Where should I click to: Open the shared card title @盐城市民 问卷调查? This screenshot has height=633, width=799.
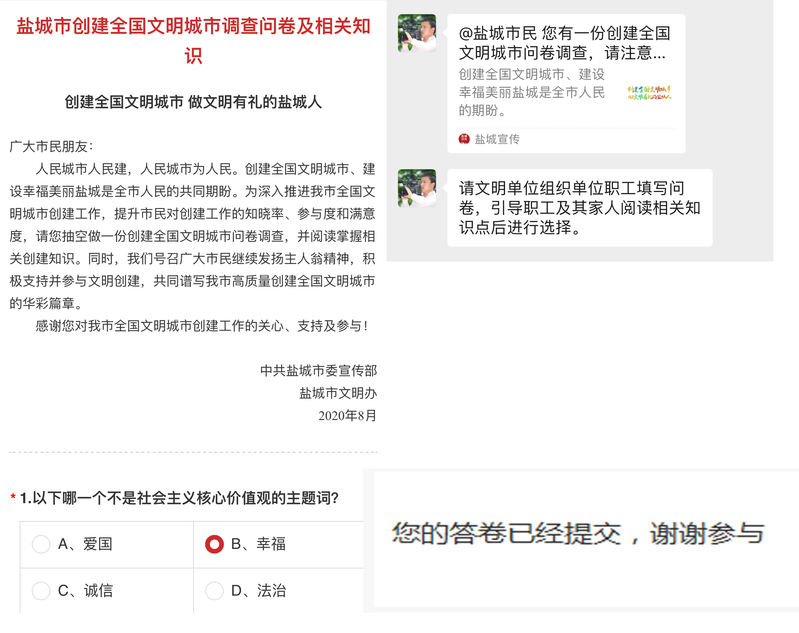click(x=565, y=43)
